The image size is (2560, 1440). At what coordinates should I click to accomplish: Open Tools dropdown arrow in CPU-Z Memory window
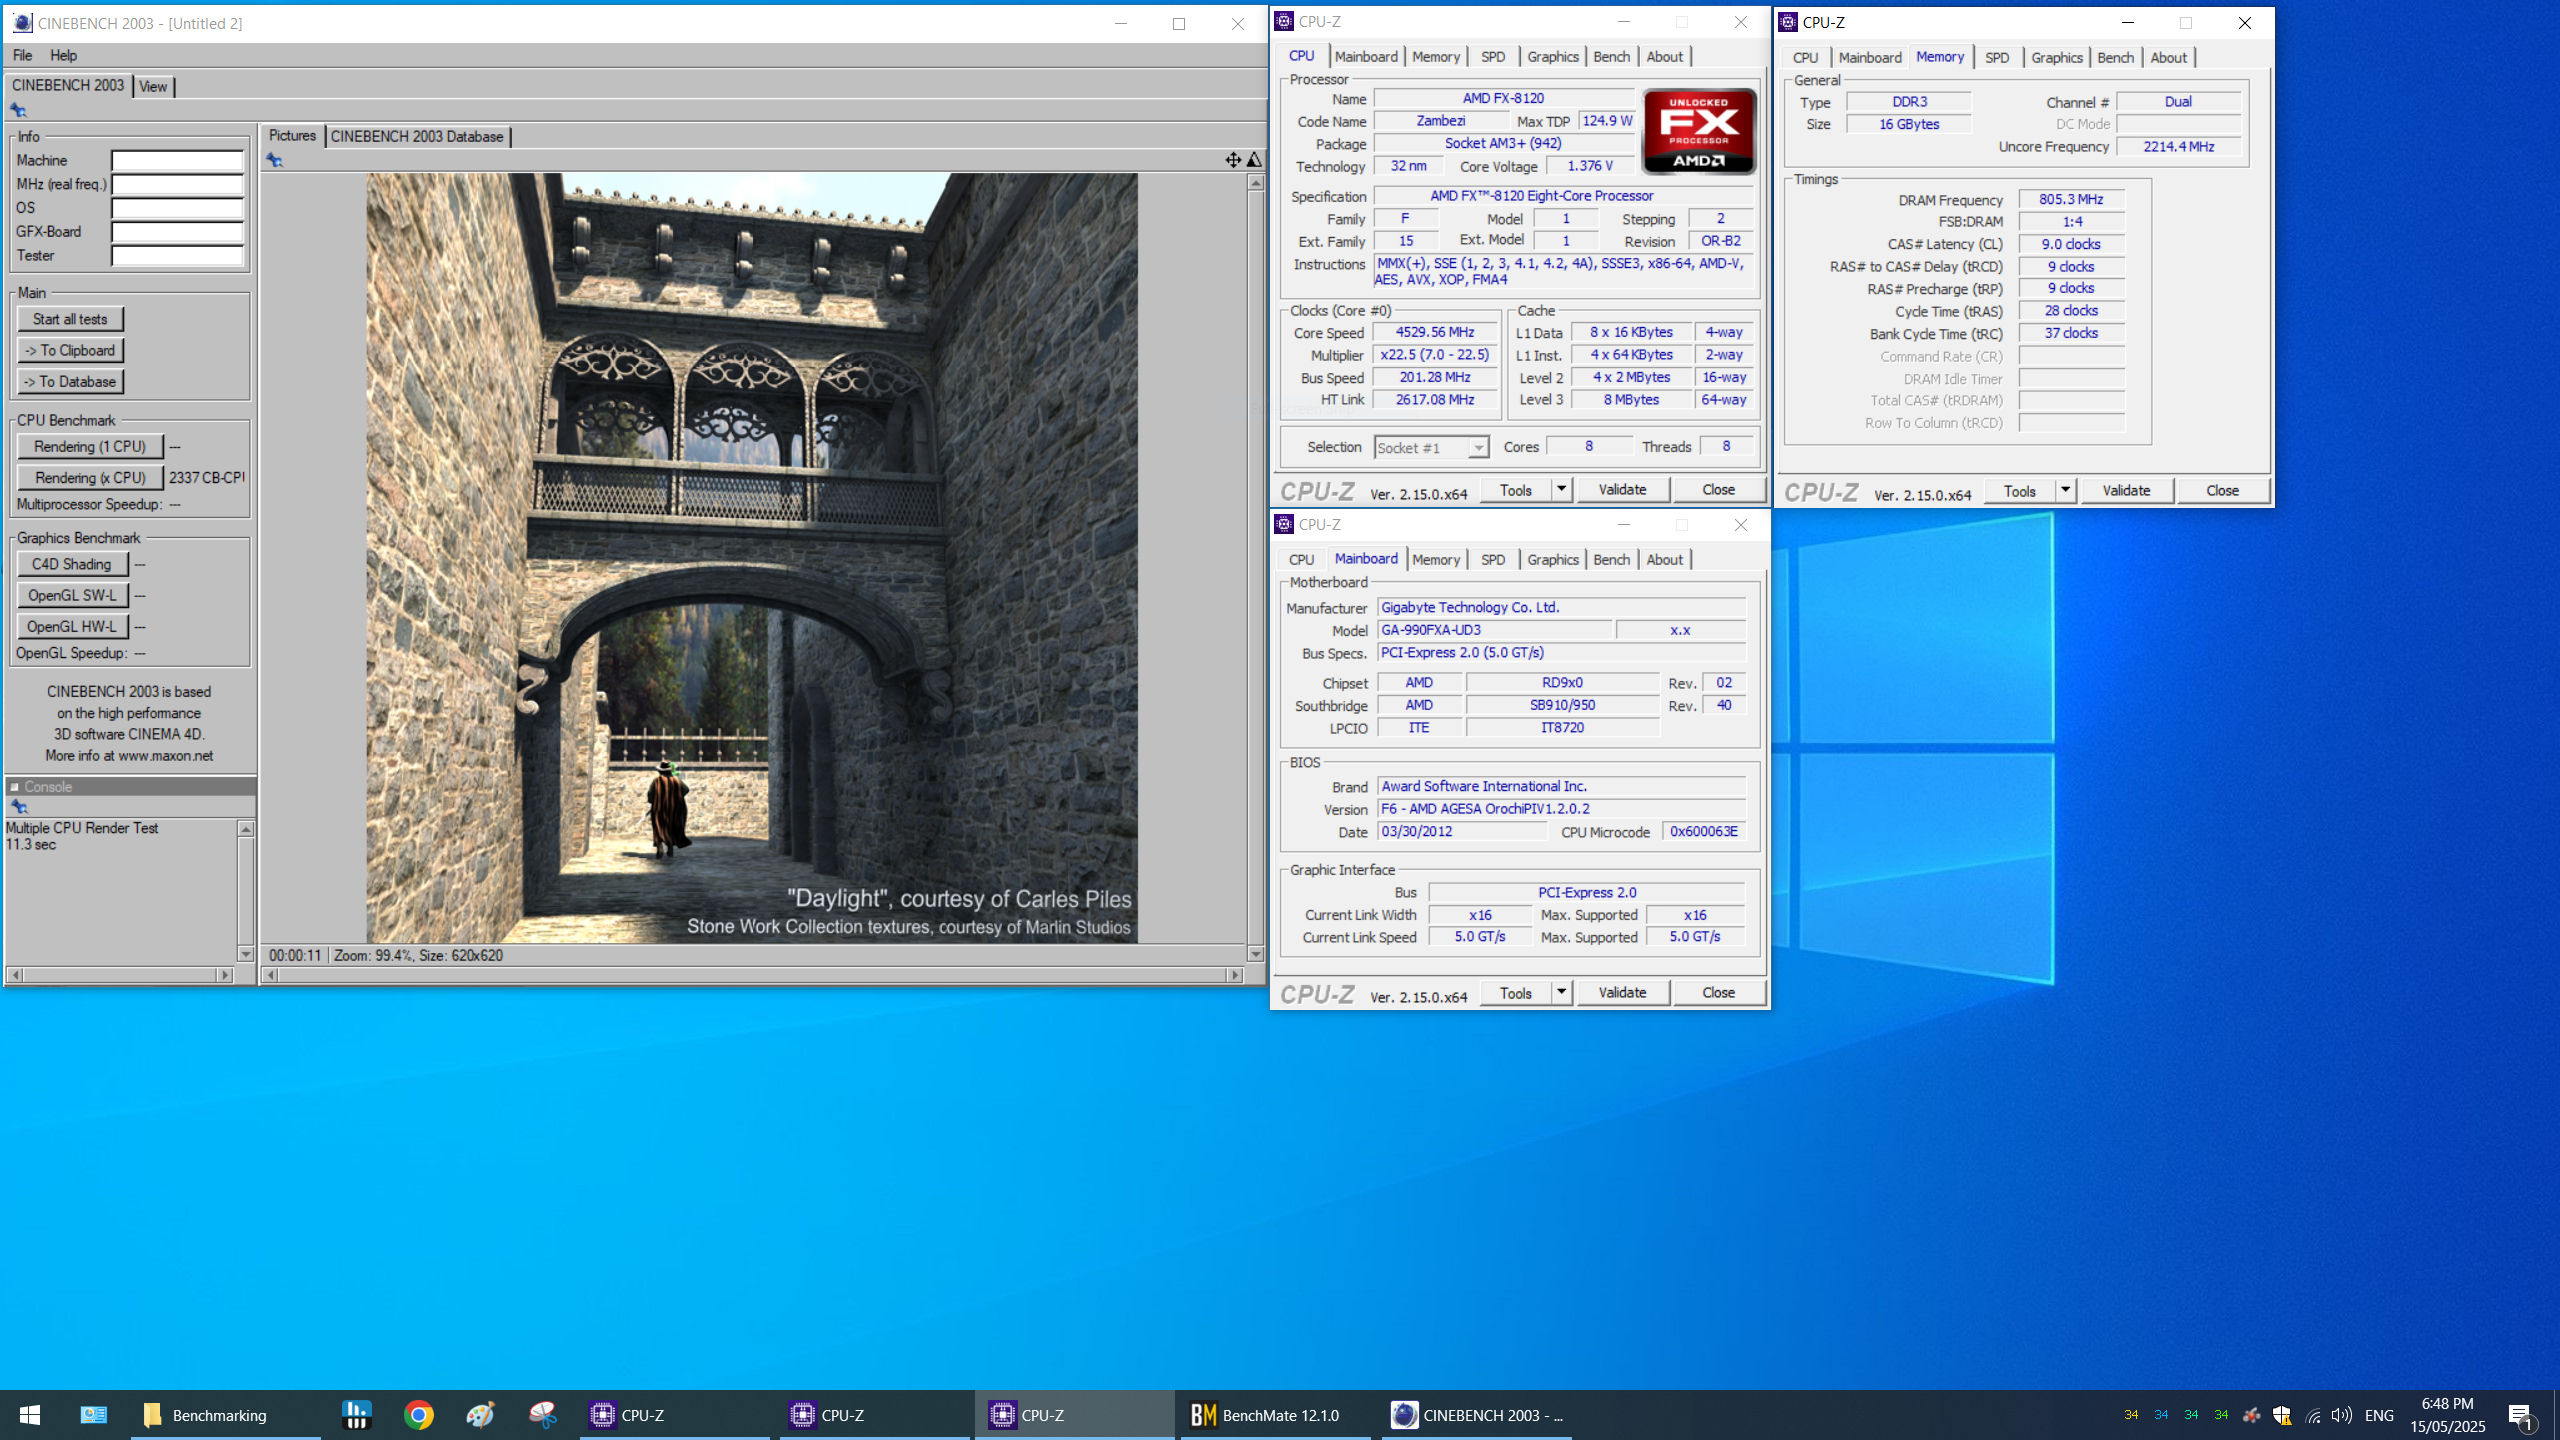pos(2065,490)
